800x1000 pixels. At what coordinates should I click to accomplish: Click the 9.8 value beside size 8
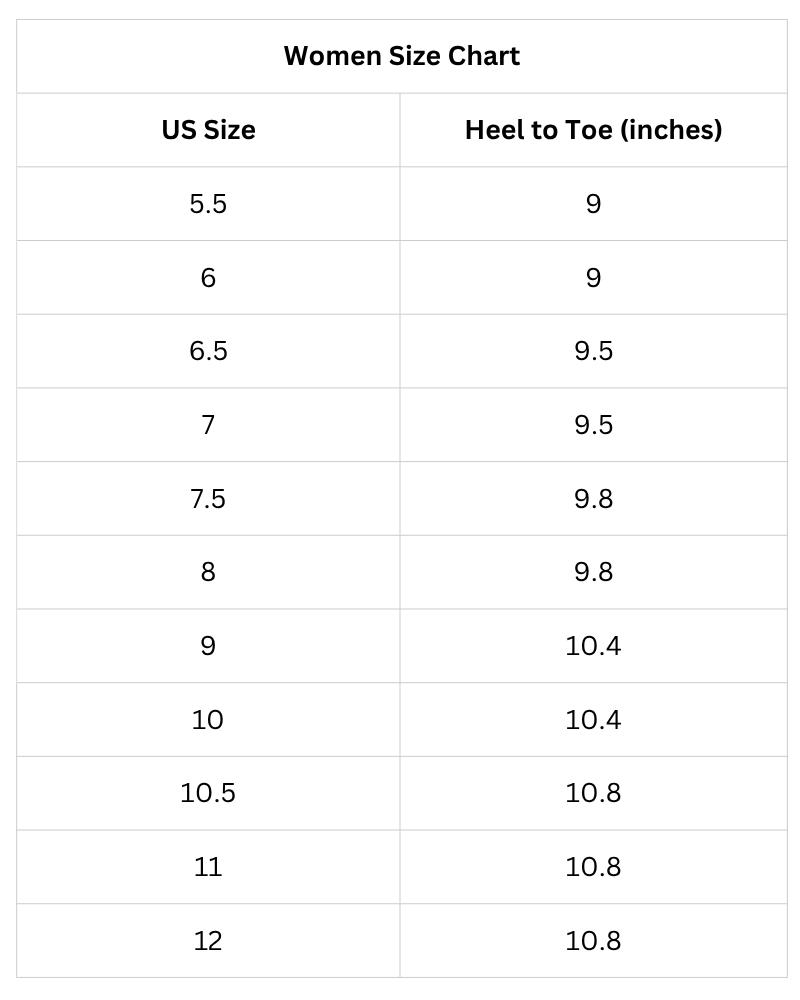593,572
